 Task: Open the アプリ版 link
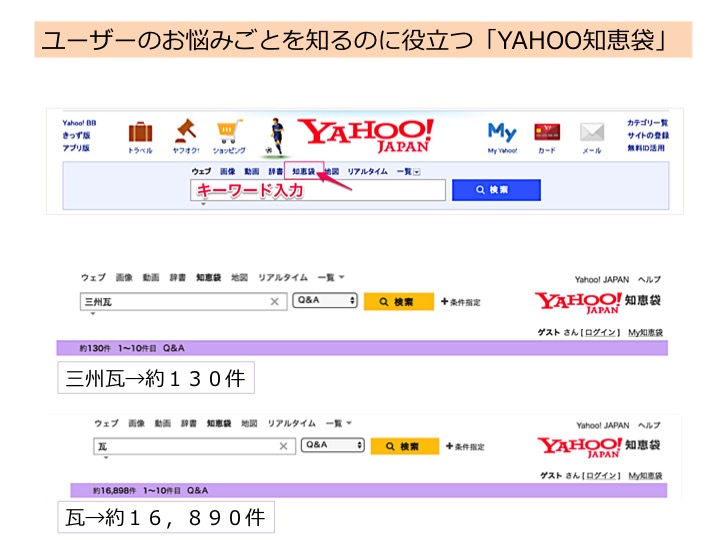coord(76,148)
